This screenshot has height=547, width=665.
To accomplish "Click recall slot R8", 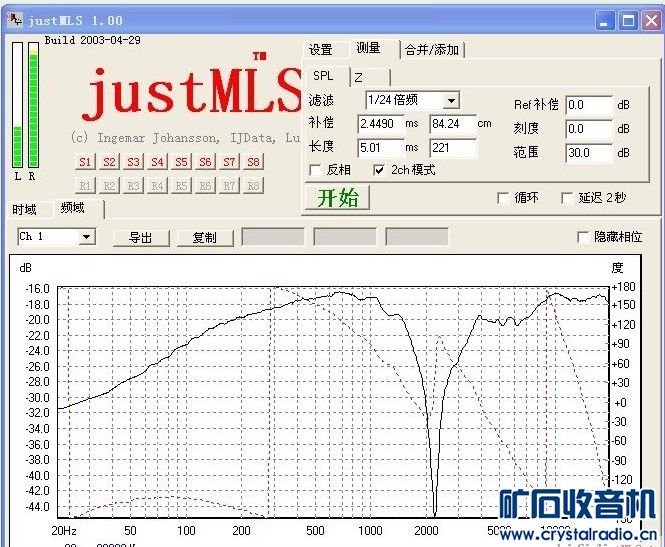I will 254,186.
